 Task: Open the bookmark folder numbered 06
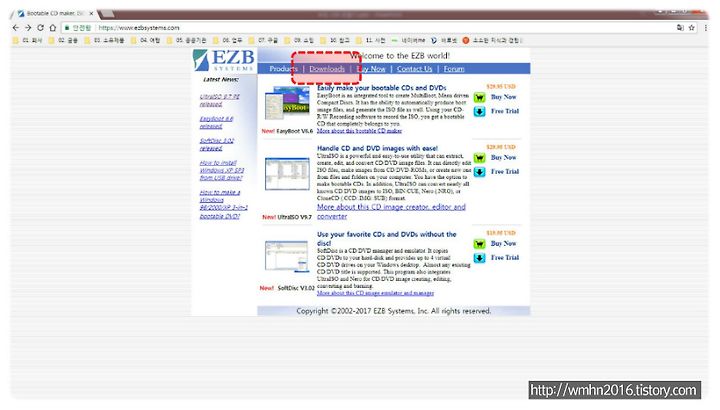(227, 40)
